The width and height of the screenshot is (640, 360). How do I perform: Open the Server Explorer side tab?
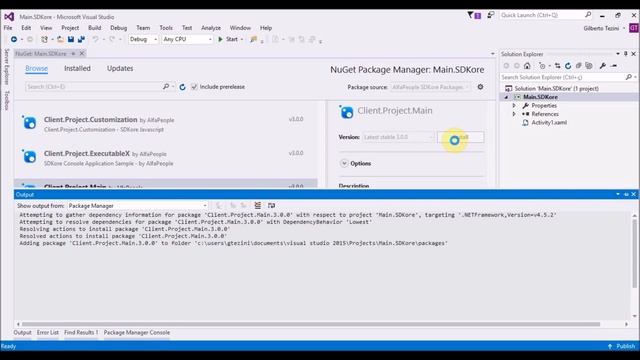[x=7, y=67]
